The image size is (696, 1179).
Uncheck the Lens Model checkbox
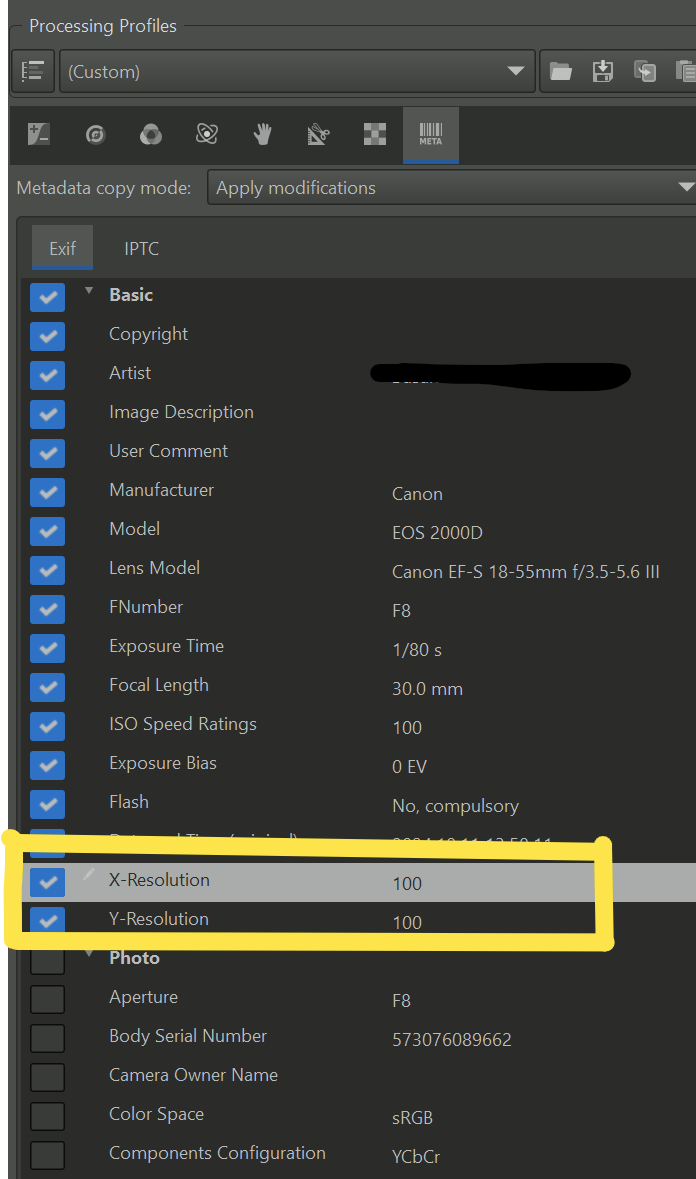(x=47, y=571)
